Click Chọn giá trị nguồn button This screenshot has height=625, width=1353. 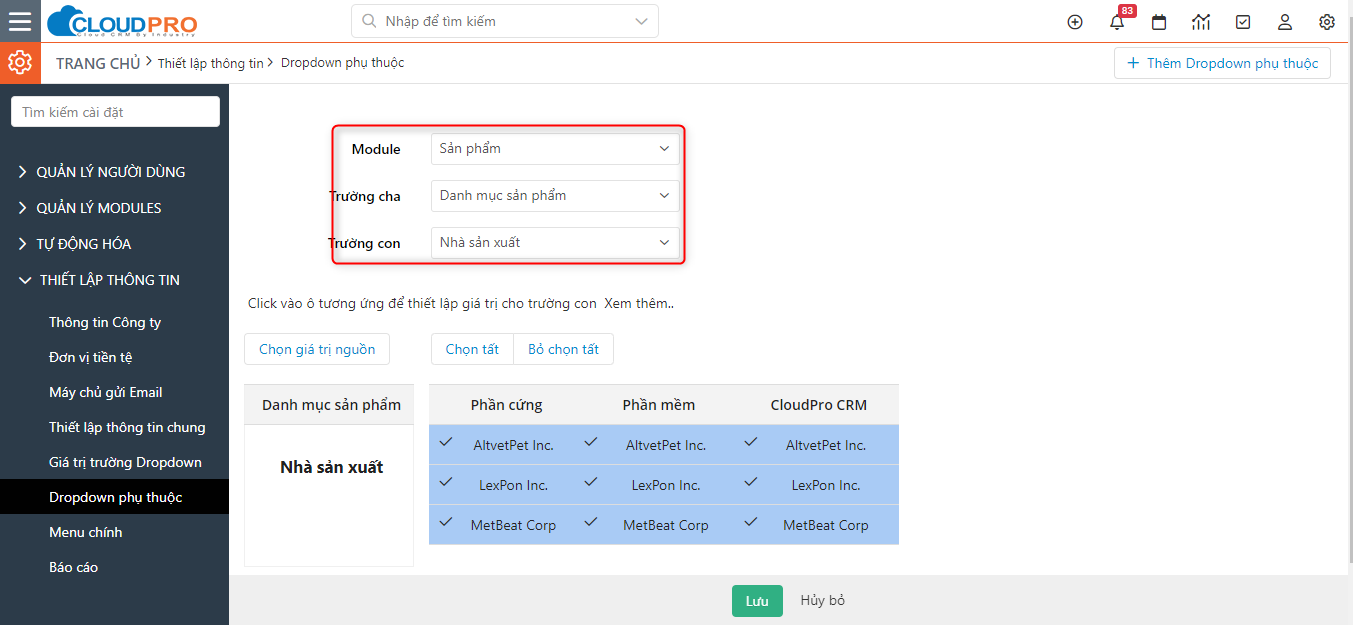(317, 349)
